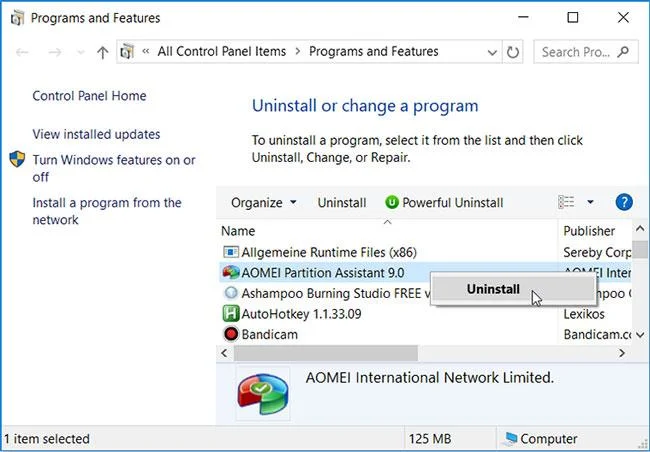Close the Programs and Features window
Viewport: 650px width, 452px height.
(623, 17)
